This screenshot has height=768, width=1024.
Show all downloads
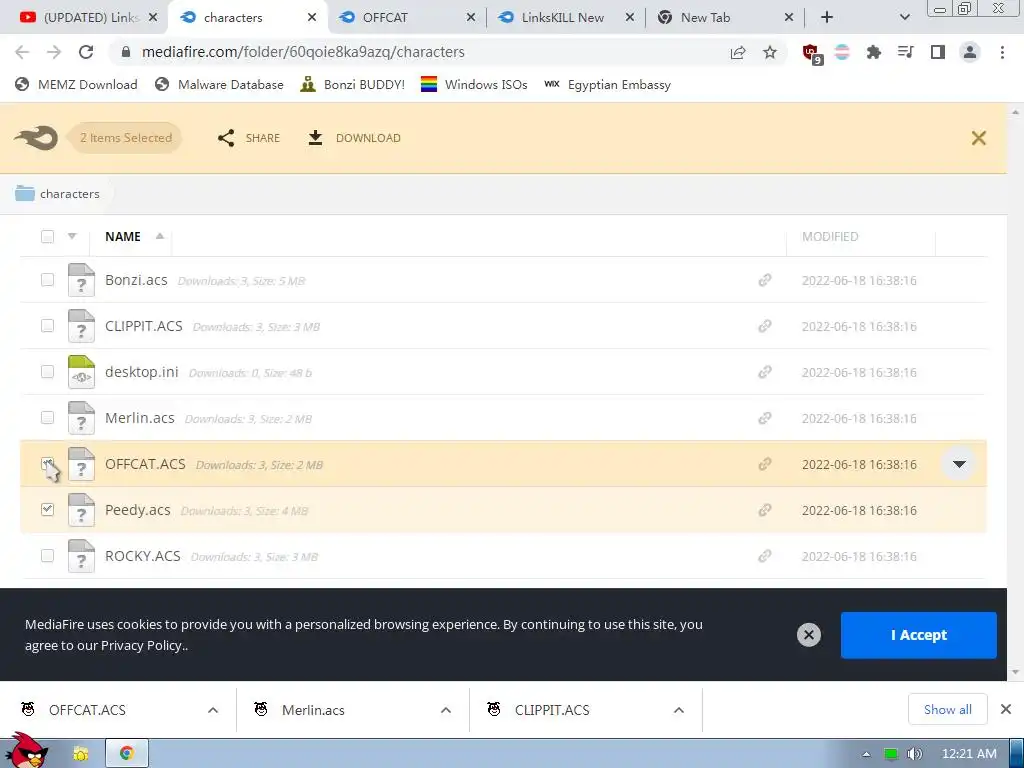tap(948, 709)
